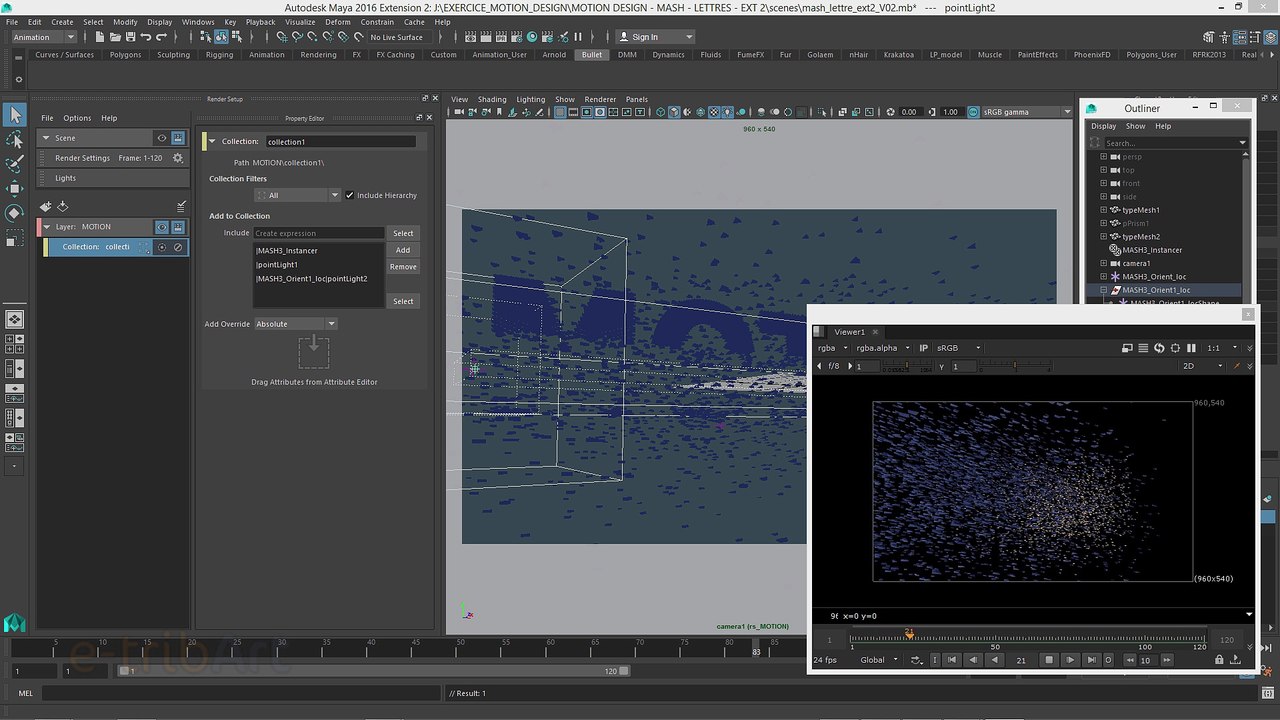Open the render layer list options icon
Viewport: 1280px width, 720px height.
click(x=181, y=206)
